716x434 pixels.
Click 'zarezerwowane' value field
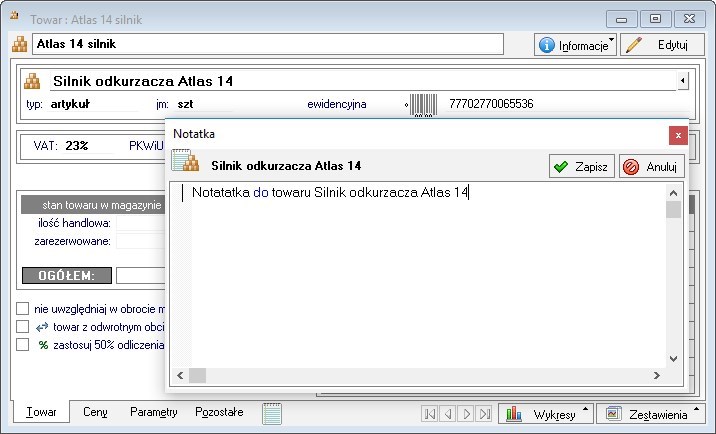[140, 241]
